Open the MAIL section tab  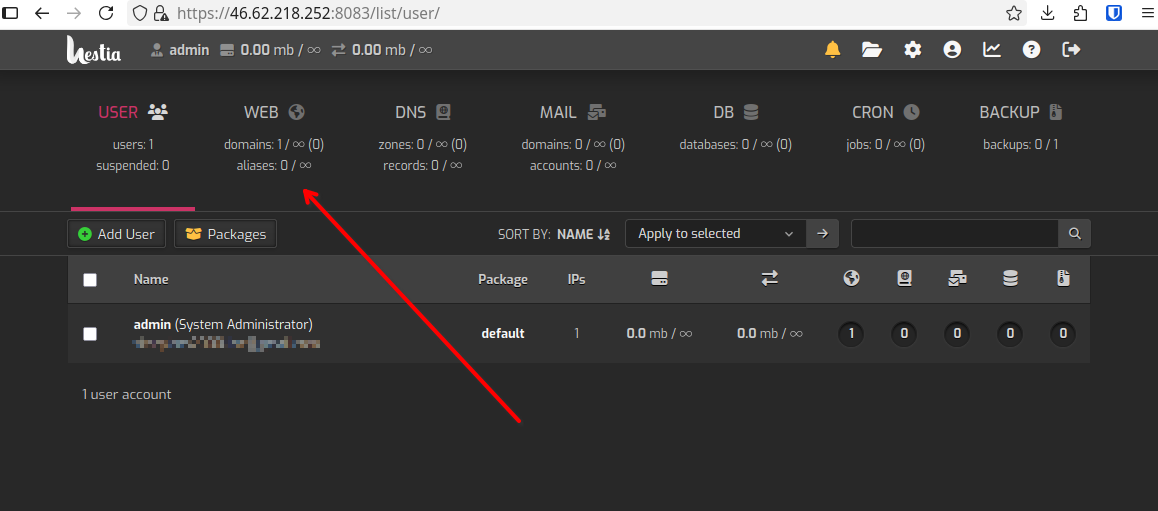tap(572, 113)
